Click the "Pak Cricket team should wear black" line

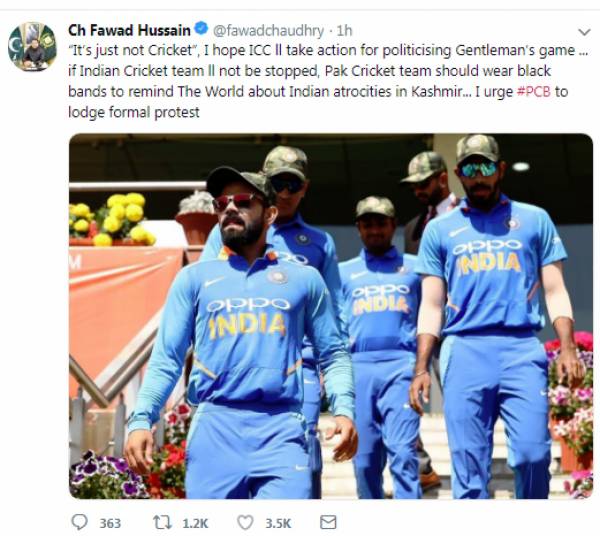pyautogui.click(x=438, y=71)
